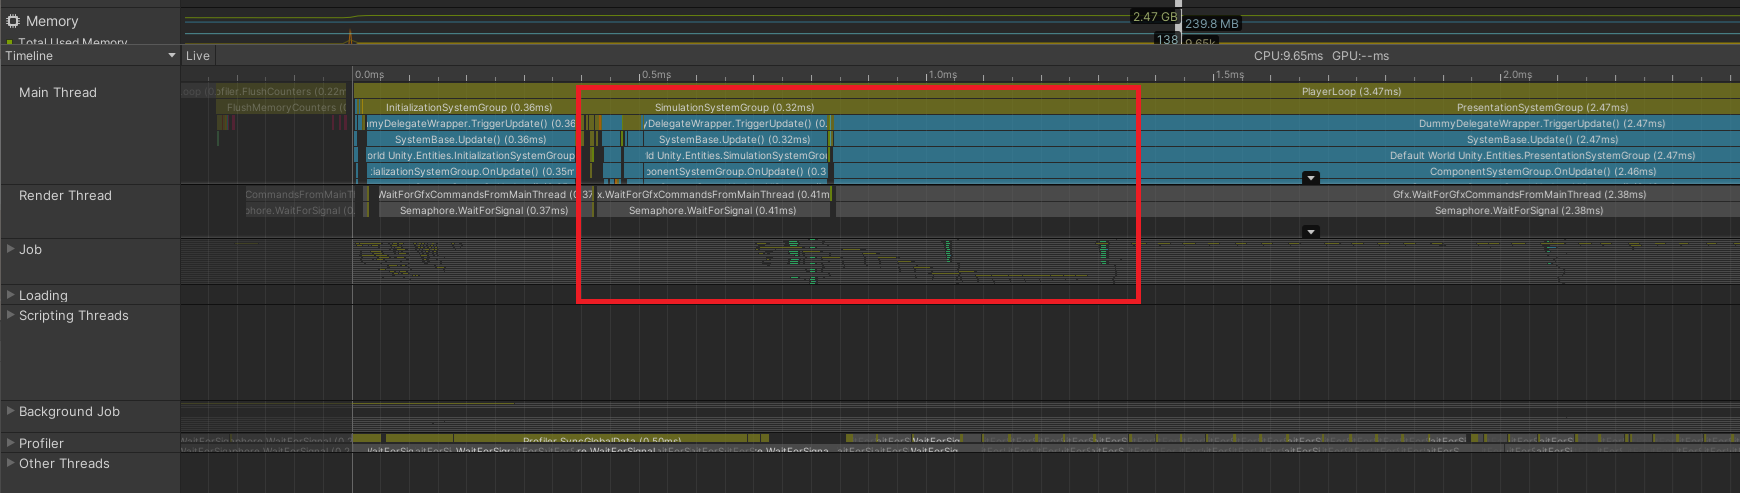This screenshot has width=1740, height=493.
Task: Select Semaphore.WaitForSignal (2.38ms) sample
Action: click(1519, 210)
